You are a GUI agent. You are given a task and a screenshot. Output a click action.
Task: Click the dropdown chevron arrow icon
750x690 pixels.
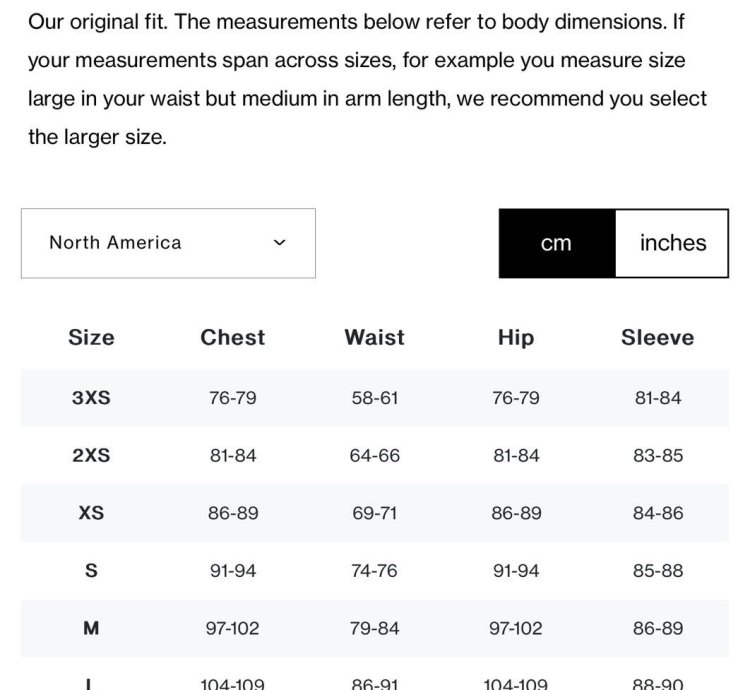(279, 242)
